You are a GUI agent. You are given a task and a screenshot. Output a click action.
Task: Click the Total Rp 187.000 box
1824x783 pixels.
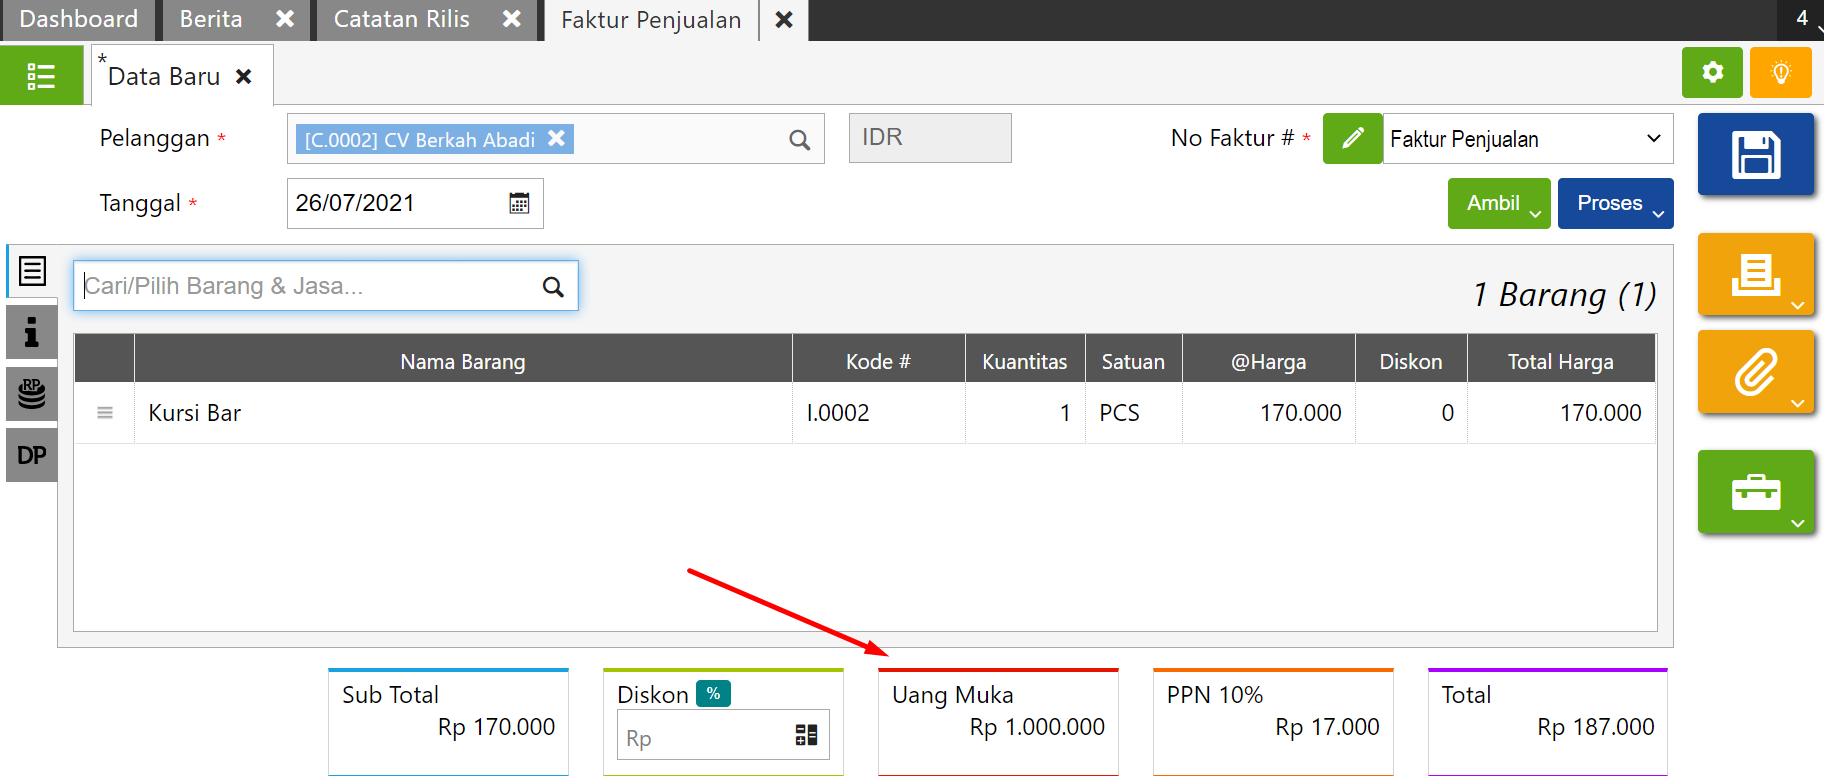coord(1548,720)
